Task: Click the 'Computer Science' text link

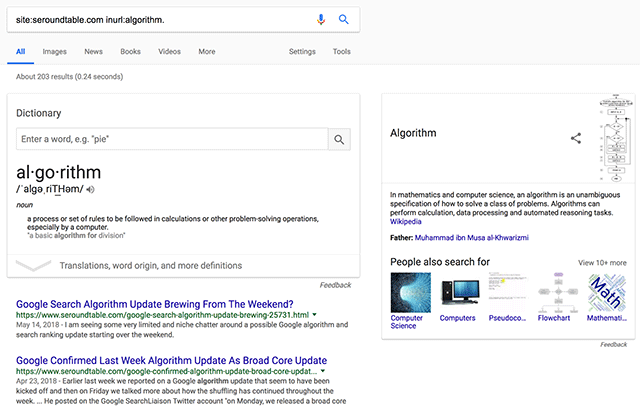Action: click(407, 322)
